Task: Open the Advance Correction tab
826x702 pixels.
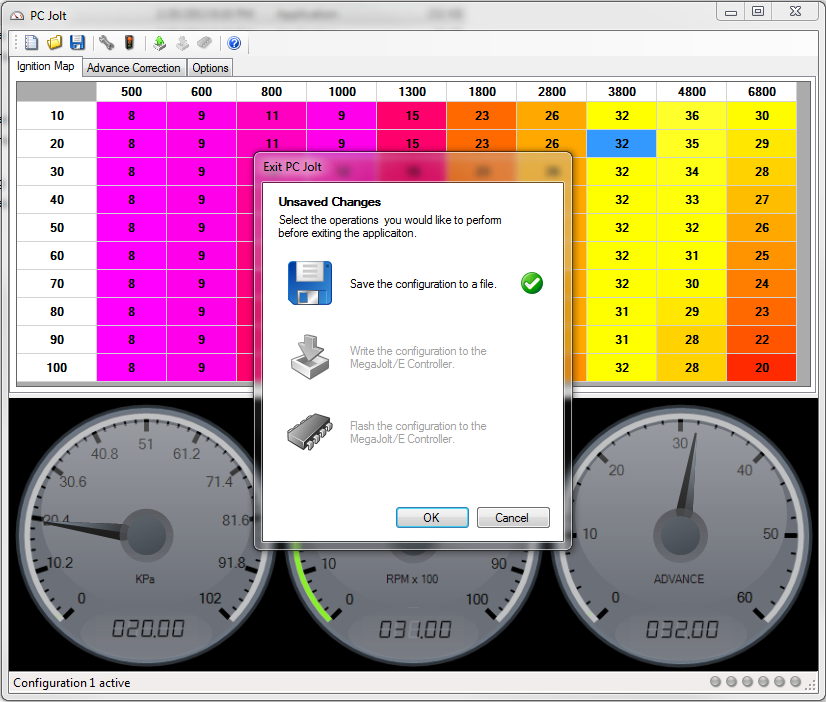Action: pos(134,68)
